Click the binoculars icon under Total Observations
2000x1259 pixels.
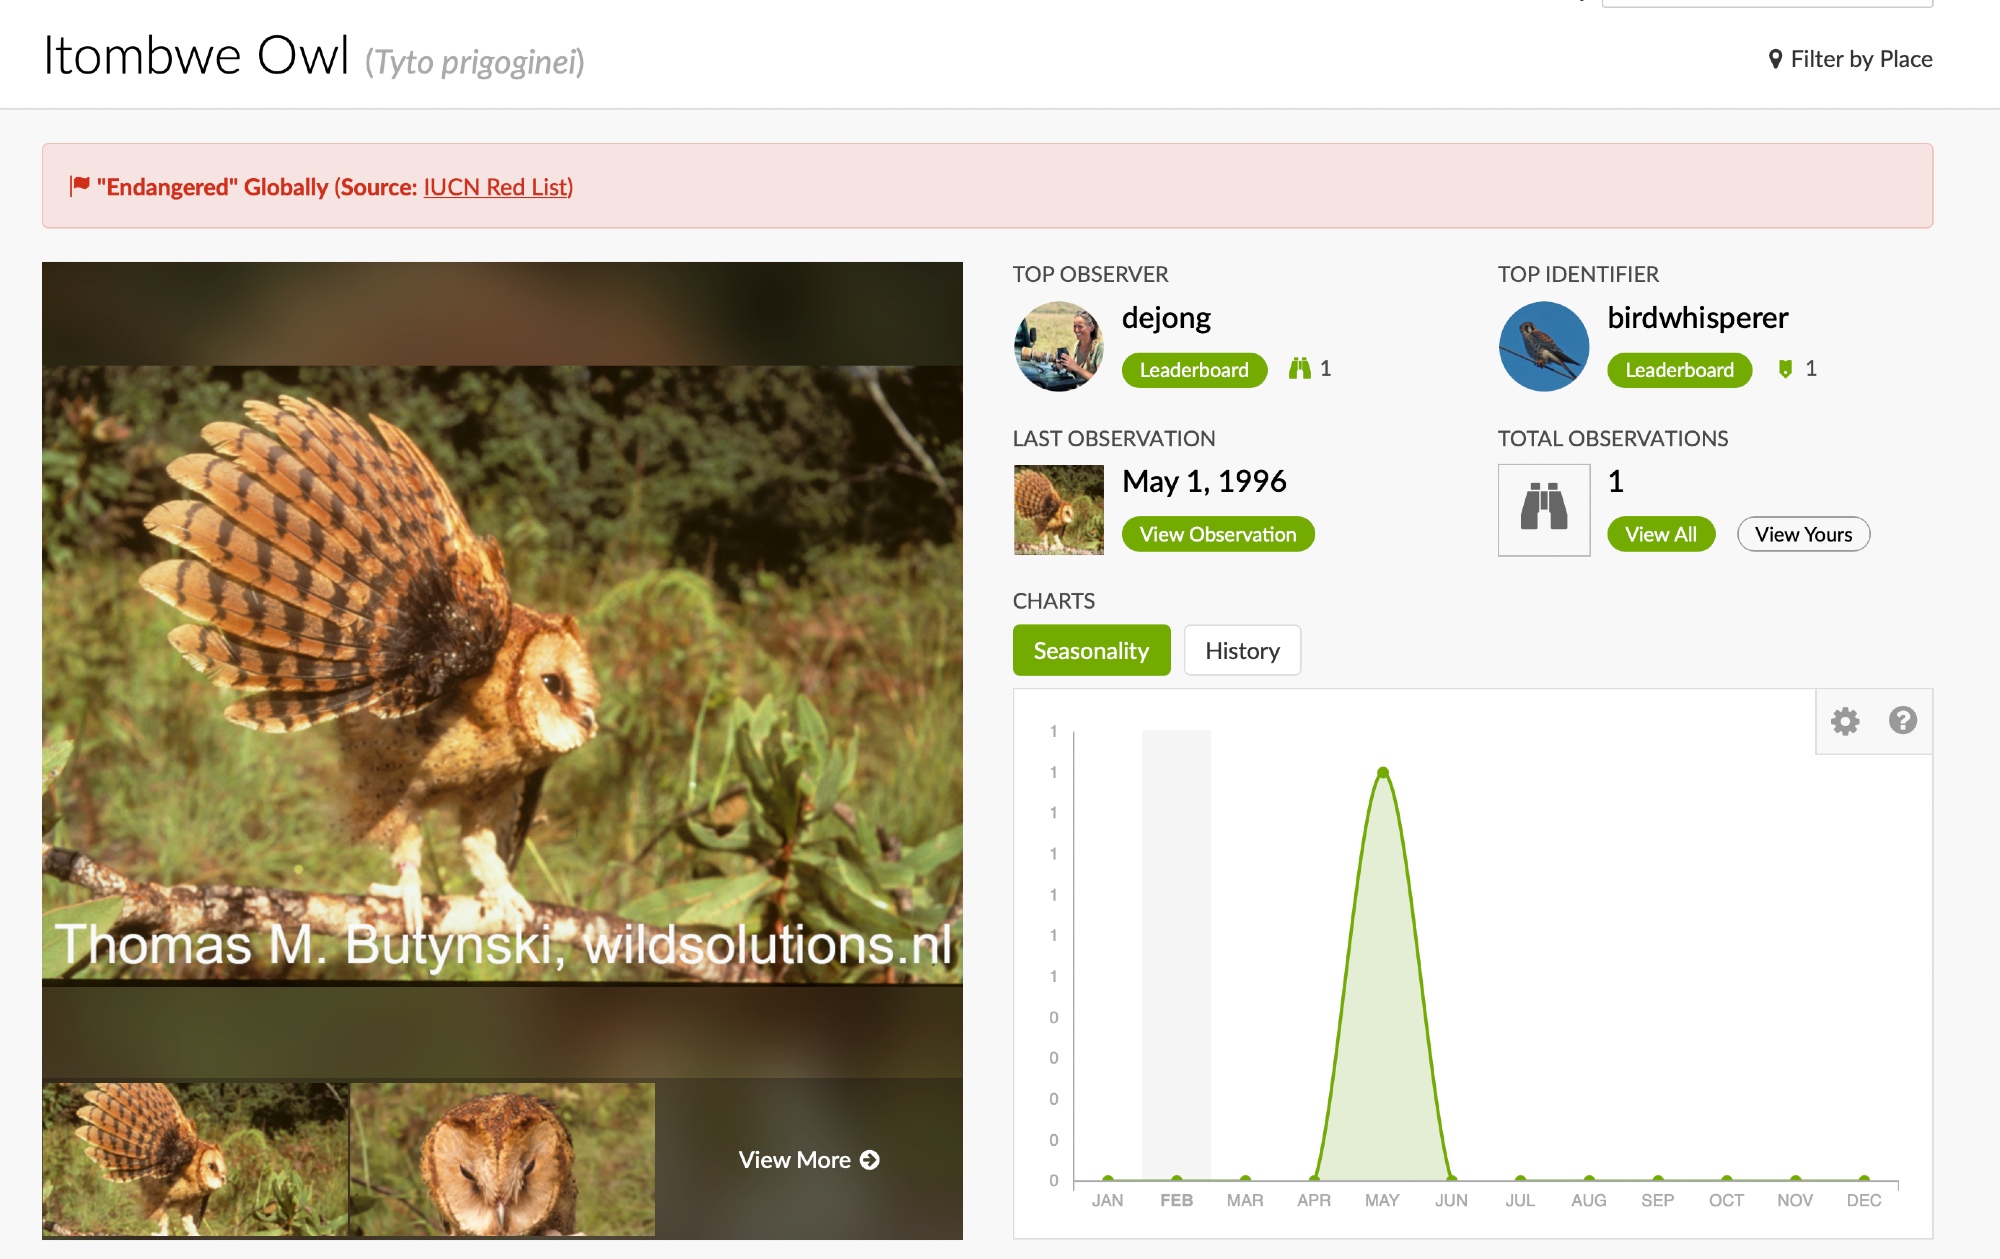[x=1543, y=508]
